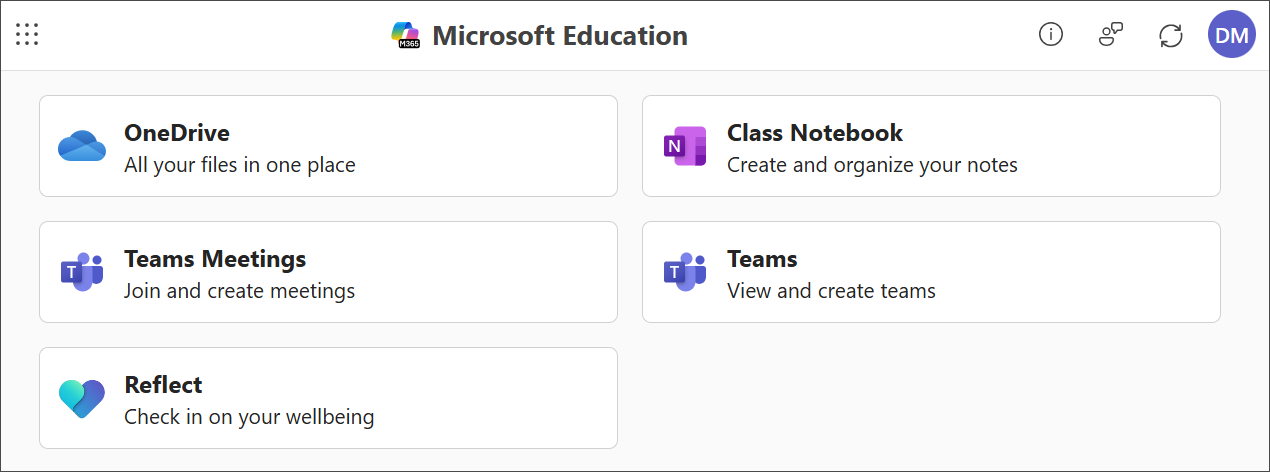1270x472 pixels.
Task: Click the Reflect heart icon
Action: (x=82, y=398)
